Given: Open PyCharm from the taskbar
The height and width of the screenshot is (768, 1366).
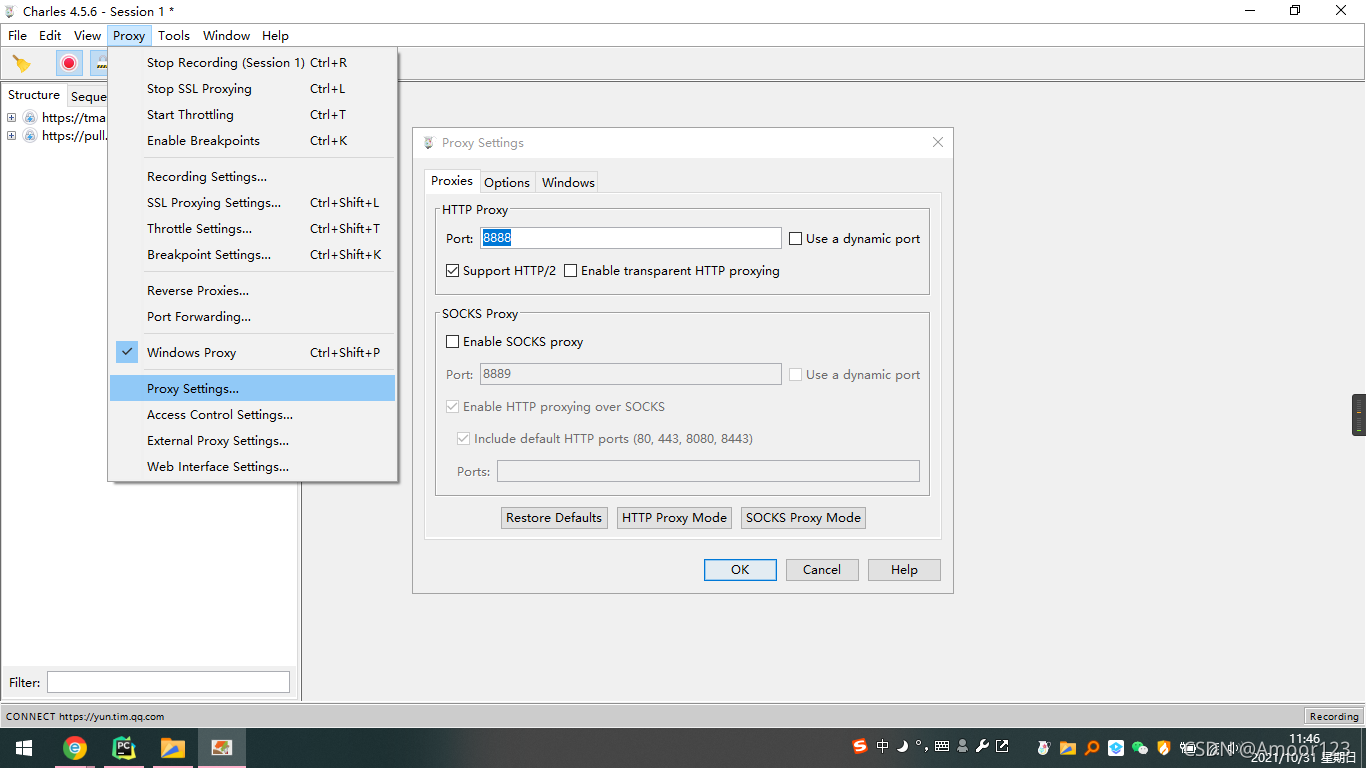Looking at the screenshot, I should [x=124, y=748].
